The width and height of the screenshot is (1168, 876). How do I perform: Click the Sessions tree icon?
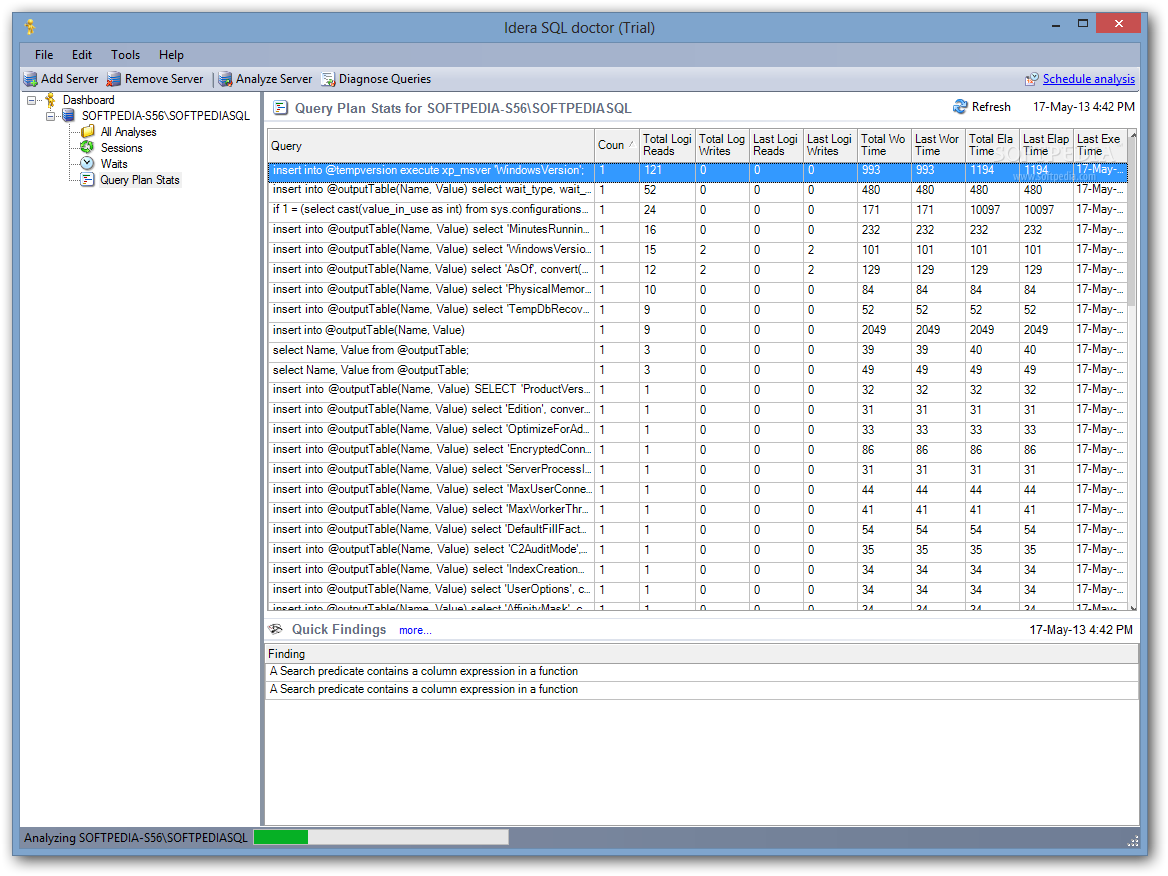pyautogui.click(x=87, y=147)
